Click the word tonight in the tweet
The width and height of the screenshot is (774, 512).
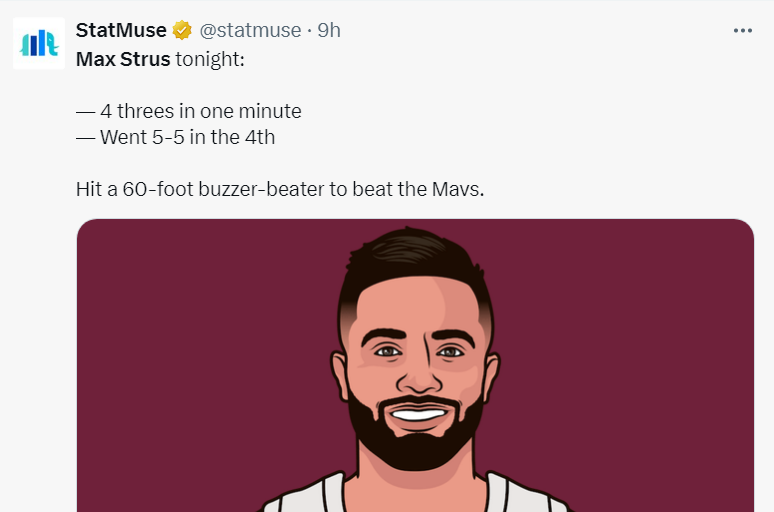click(210, 59)
